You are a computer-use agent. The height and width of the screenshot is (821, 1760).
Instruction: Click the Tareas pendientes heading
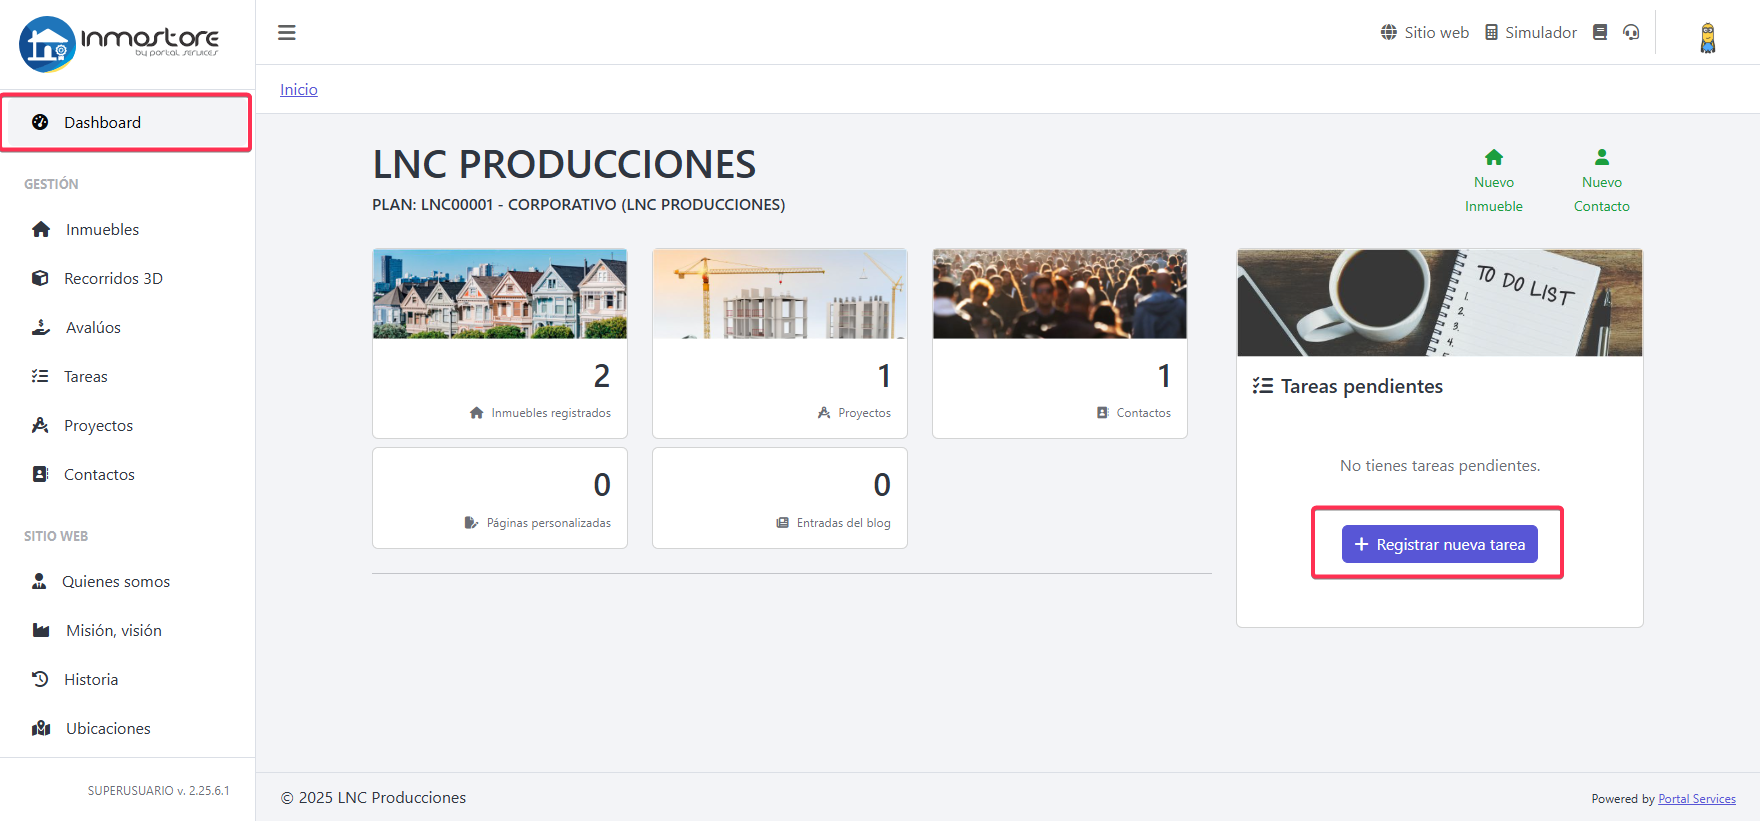coord(1362,386)
